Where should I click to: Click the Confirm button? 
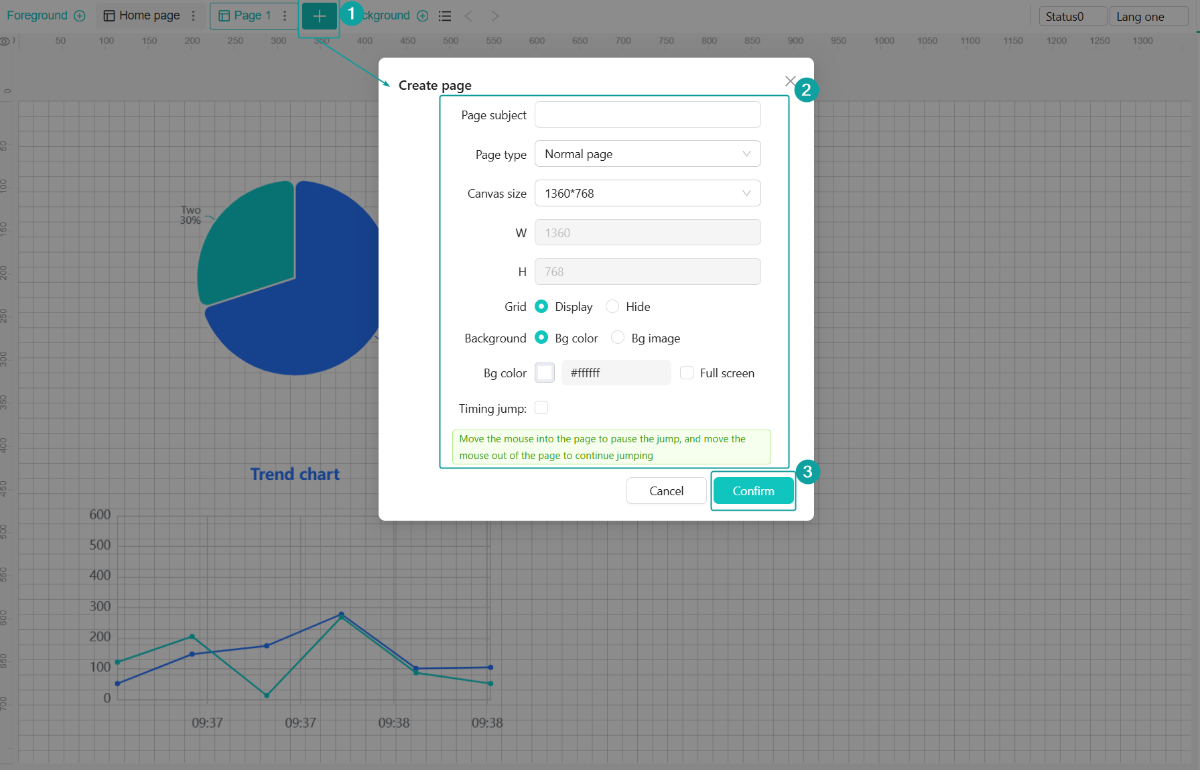coord(753,491)
